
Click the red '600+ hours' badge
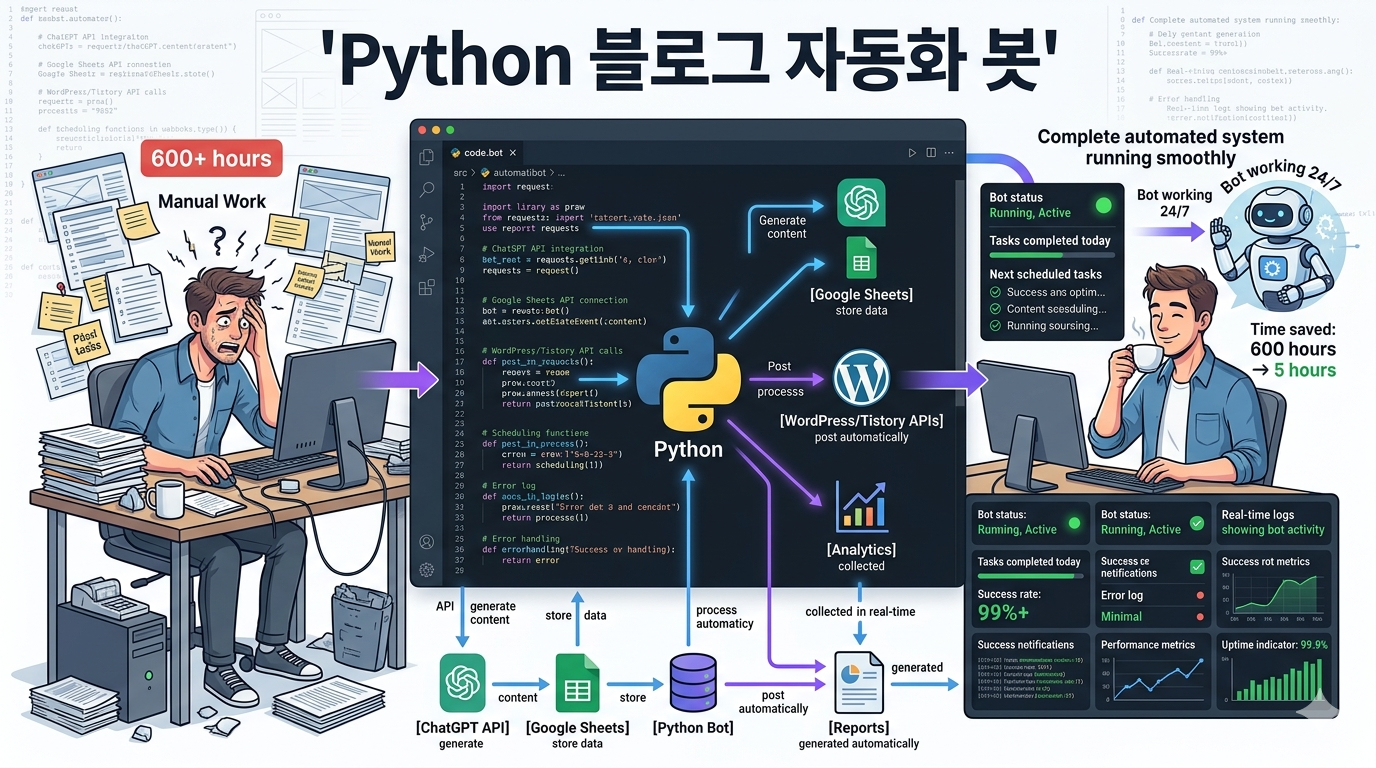[x=211, y=158]
